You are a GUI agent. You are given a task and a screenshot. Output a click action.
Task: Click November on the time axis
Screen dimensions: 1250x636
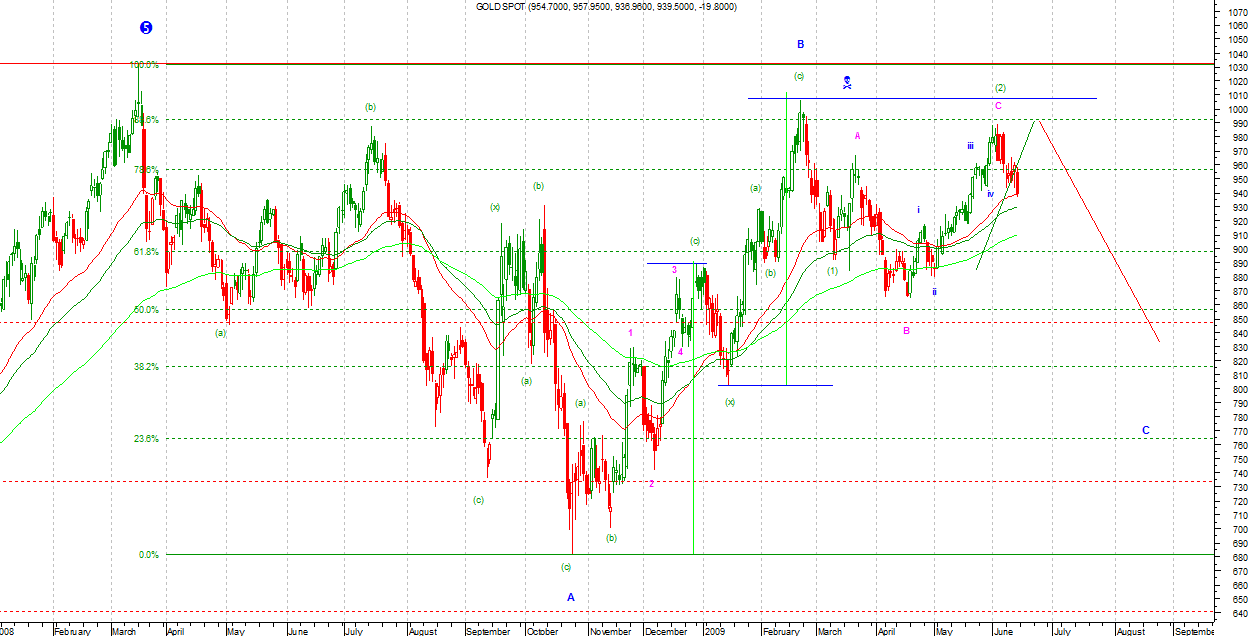(609, 631)
